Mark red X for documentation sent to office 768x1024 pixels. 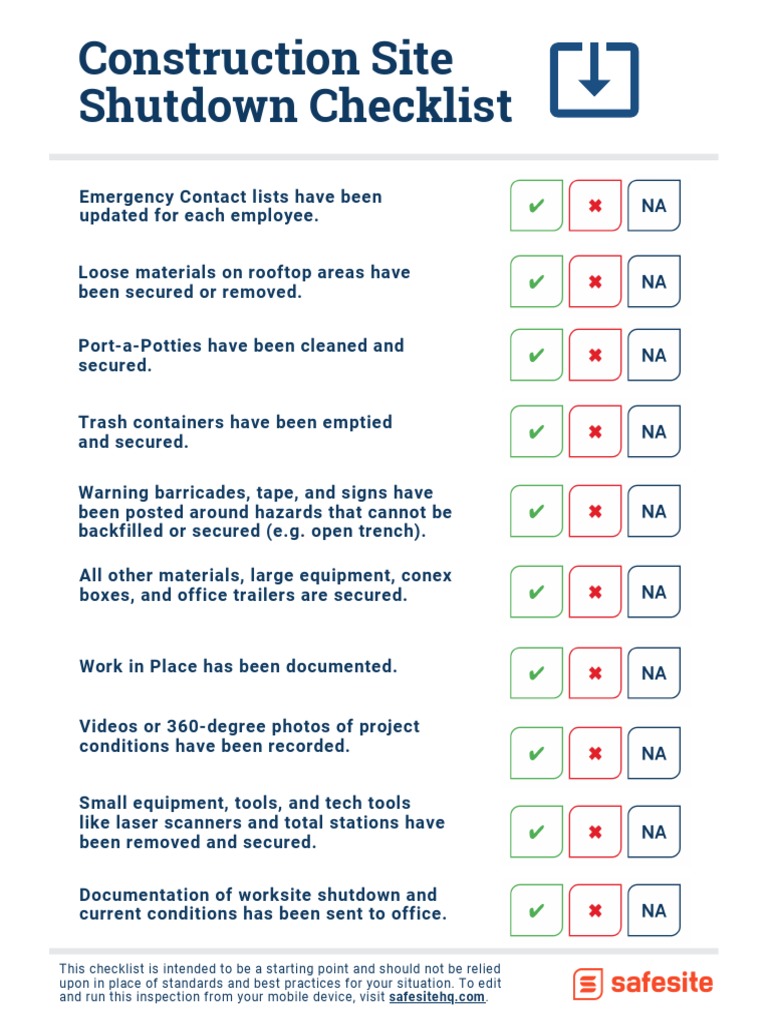(x=595, y=911)
